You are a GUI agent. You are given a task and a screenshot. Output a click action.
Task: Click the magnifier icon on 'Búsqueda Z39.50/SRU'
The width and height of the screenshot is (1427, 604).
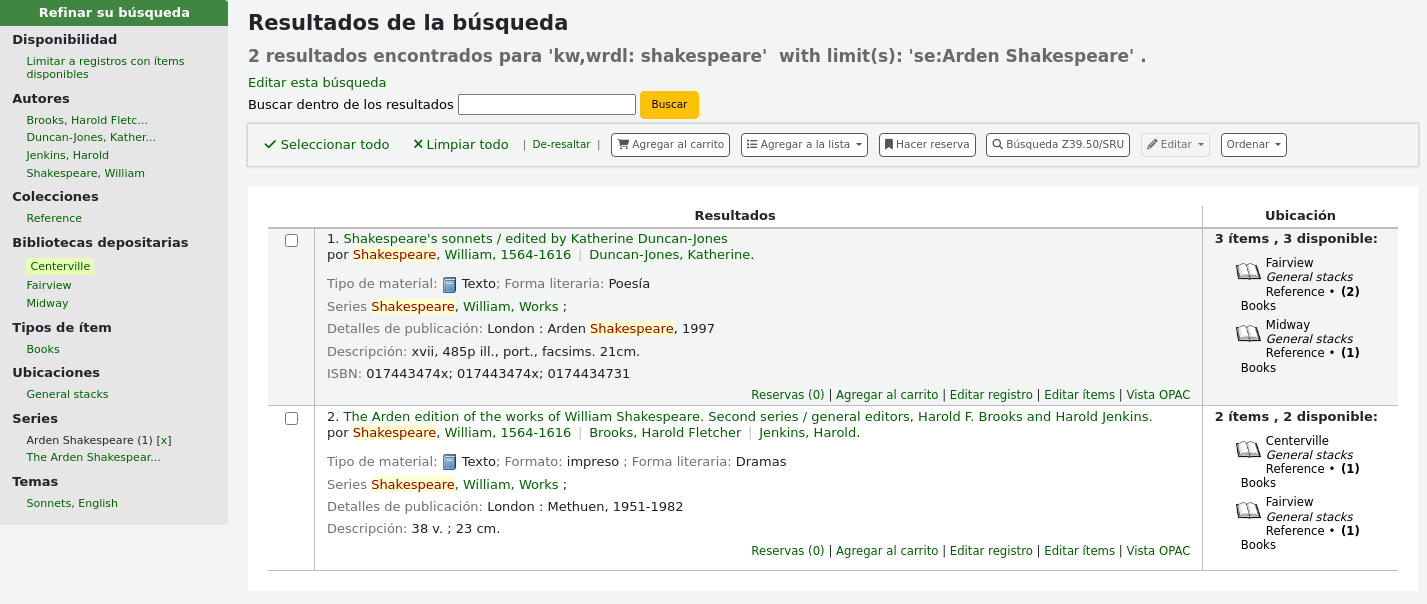pos(996,143)
